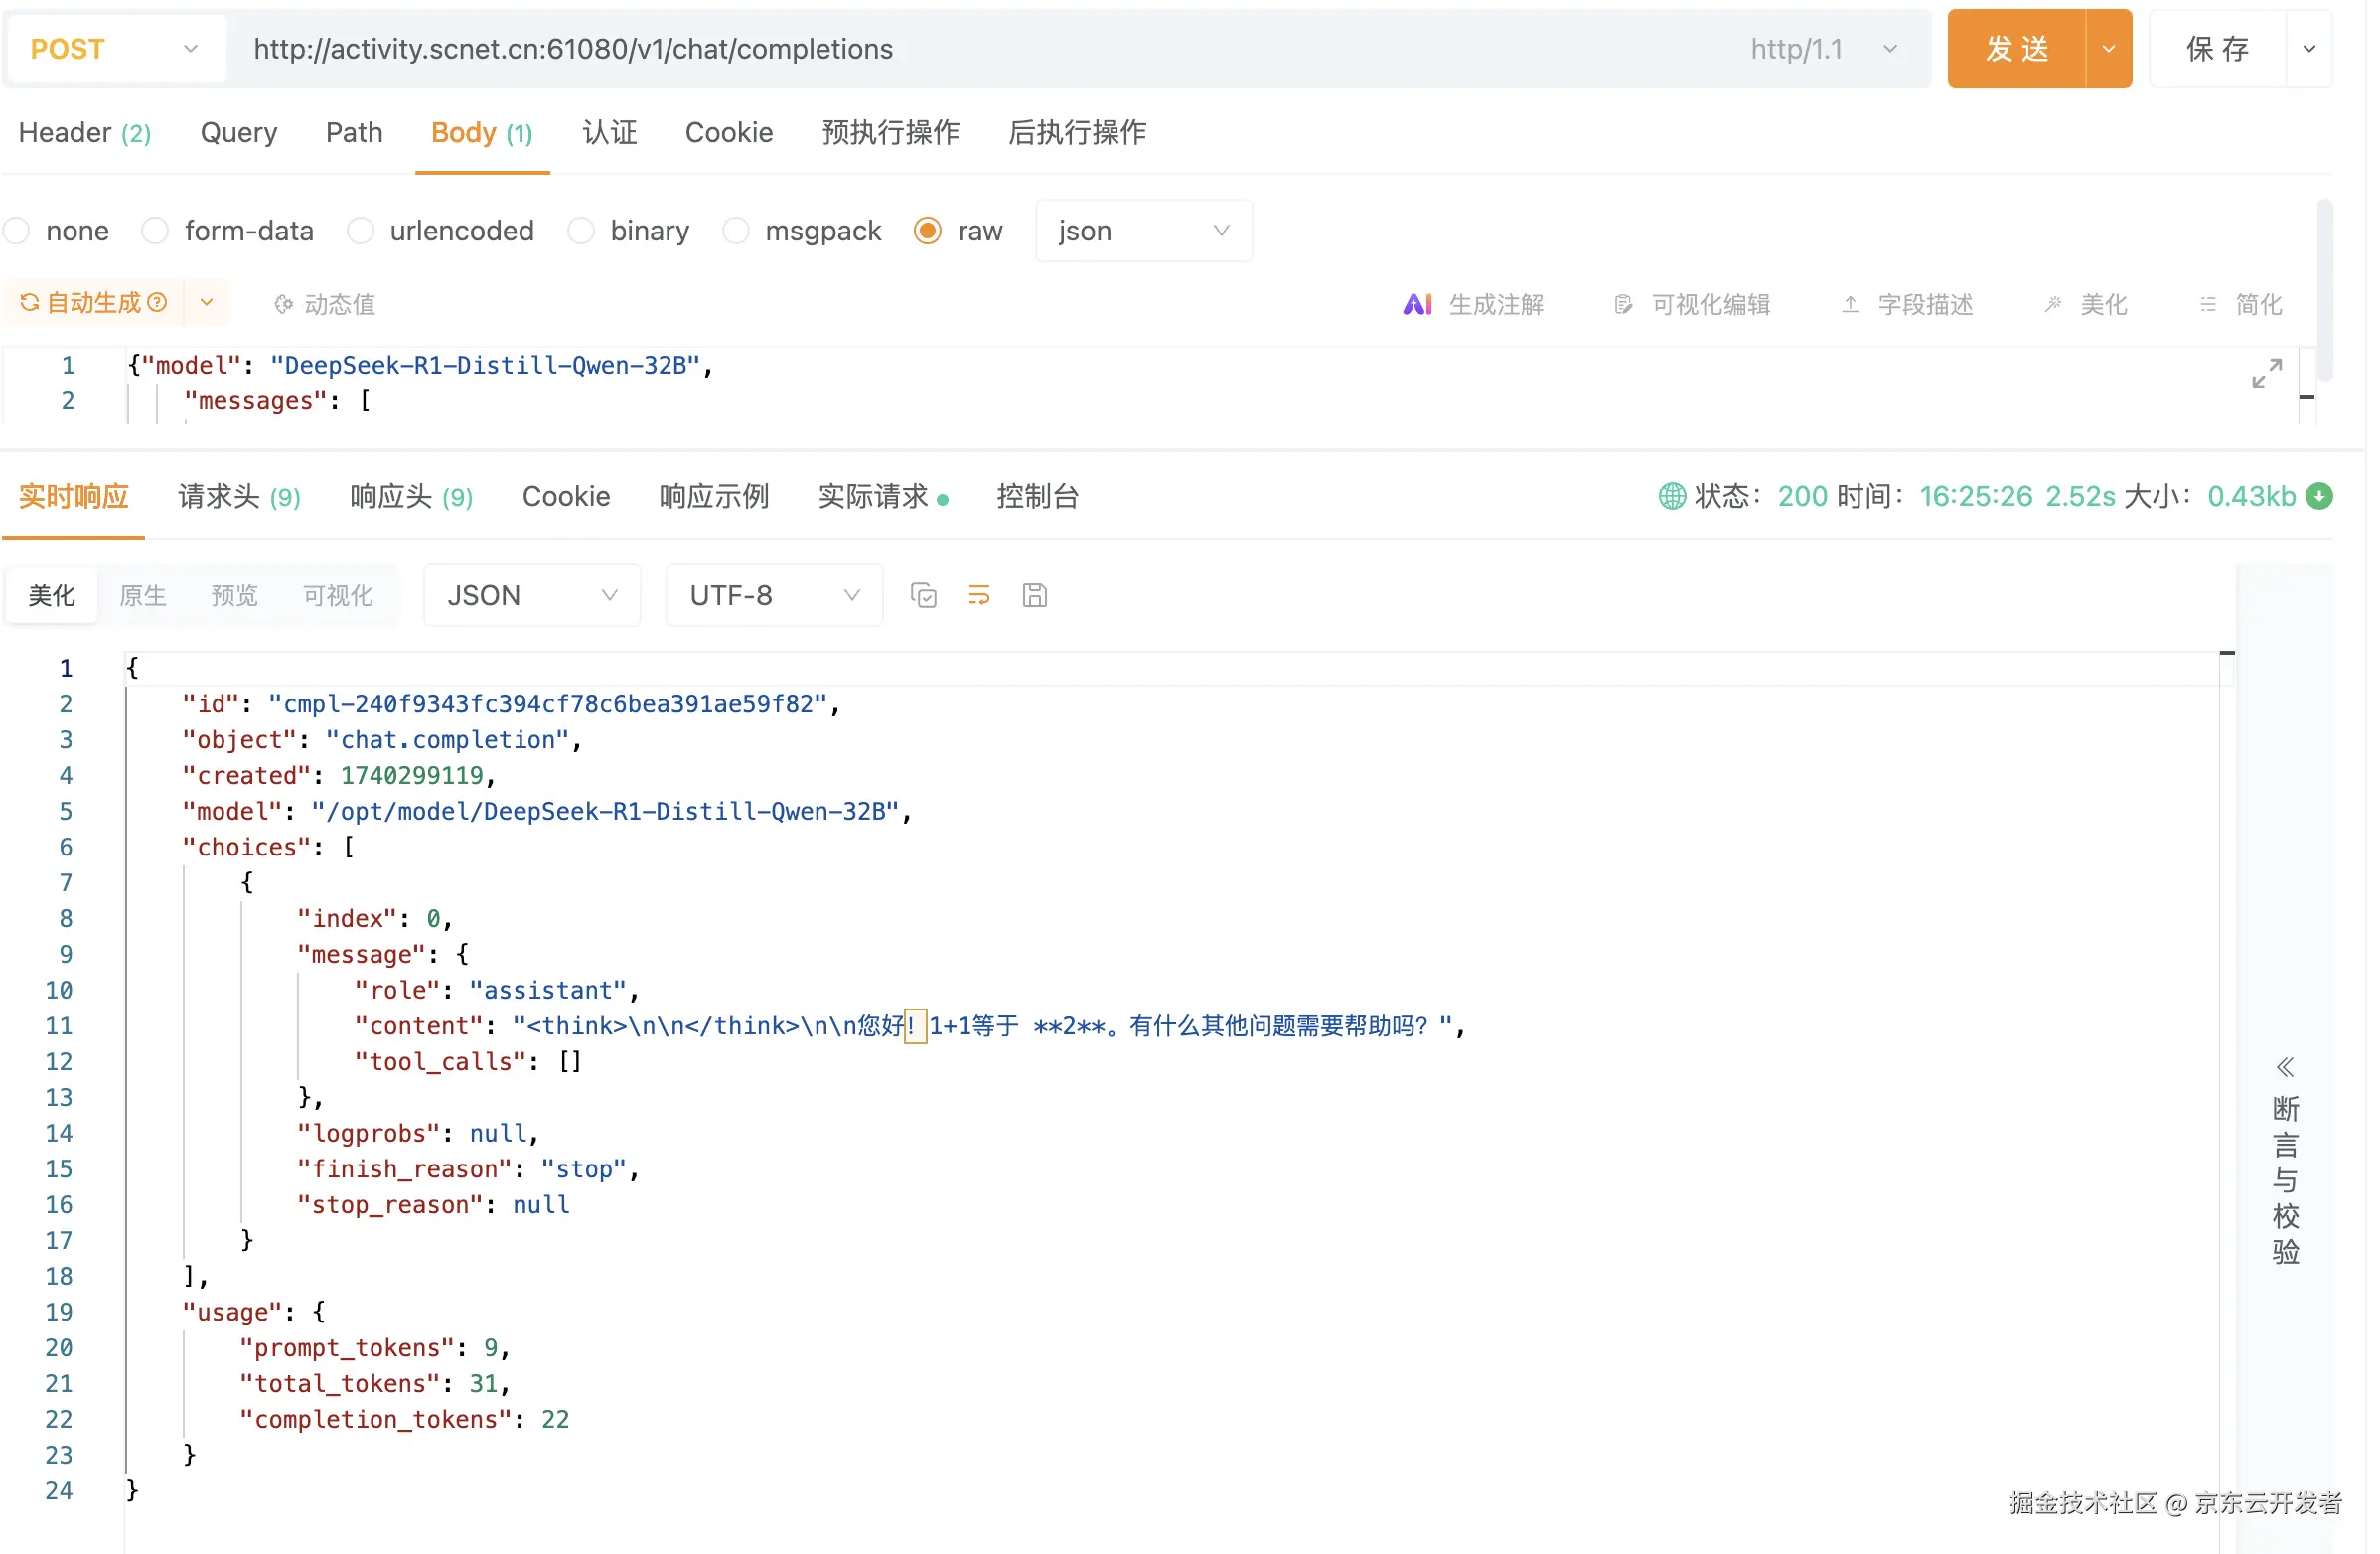2380x1554 pixels.
Task: Switch to the Header request tab
Action: (84, 133)
